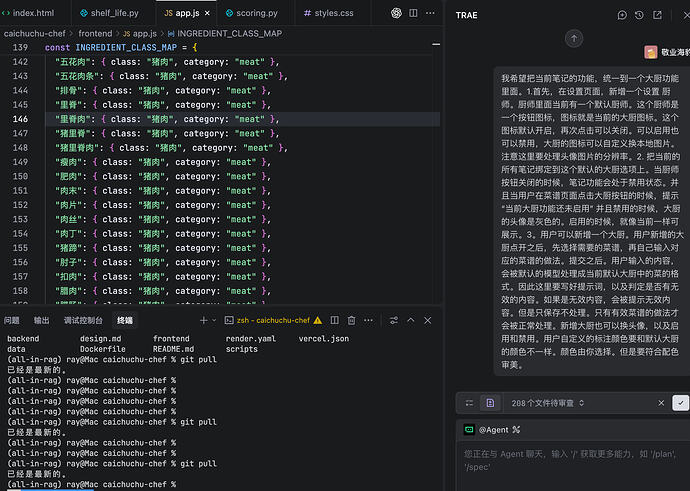Click the minimap marker at editor top right

click(x=436, y=44)
